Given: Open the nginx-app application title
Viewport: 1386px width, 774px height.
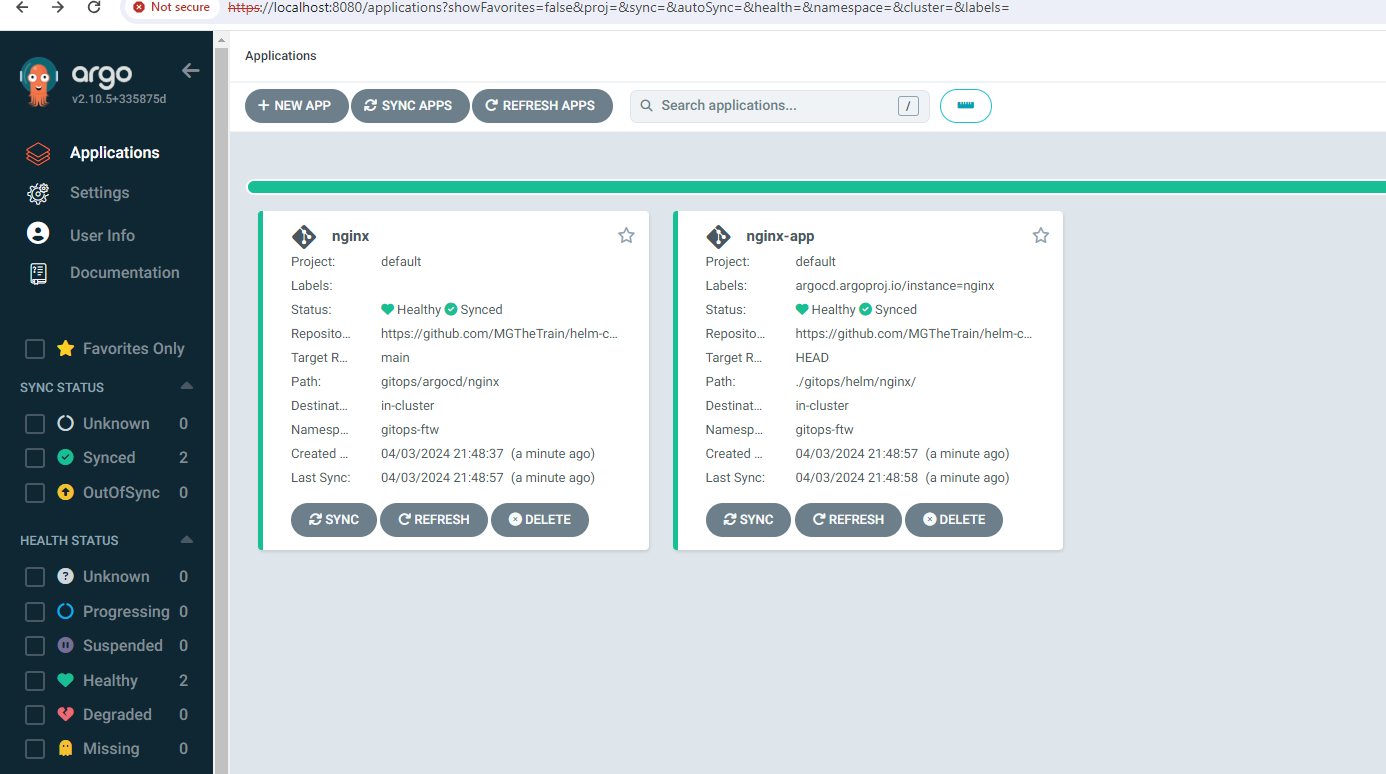Looking at the screenshot, I should pyautogui.click(x=780, y=237).
